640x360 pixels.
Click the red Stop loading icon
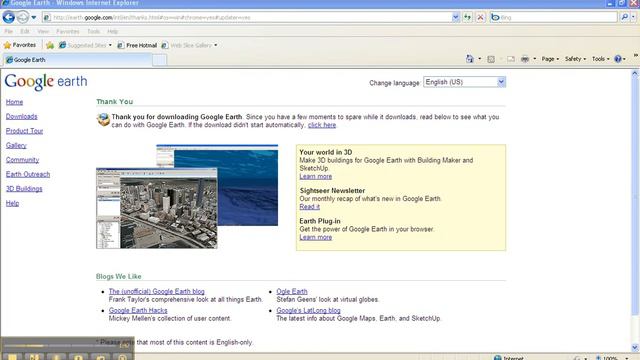480,17
